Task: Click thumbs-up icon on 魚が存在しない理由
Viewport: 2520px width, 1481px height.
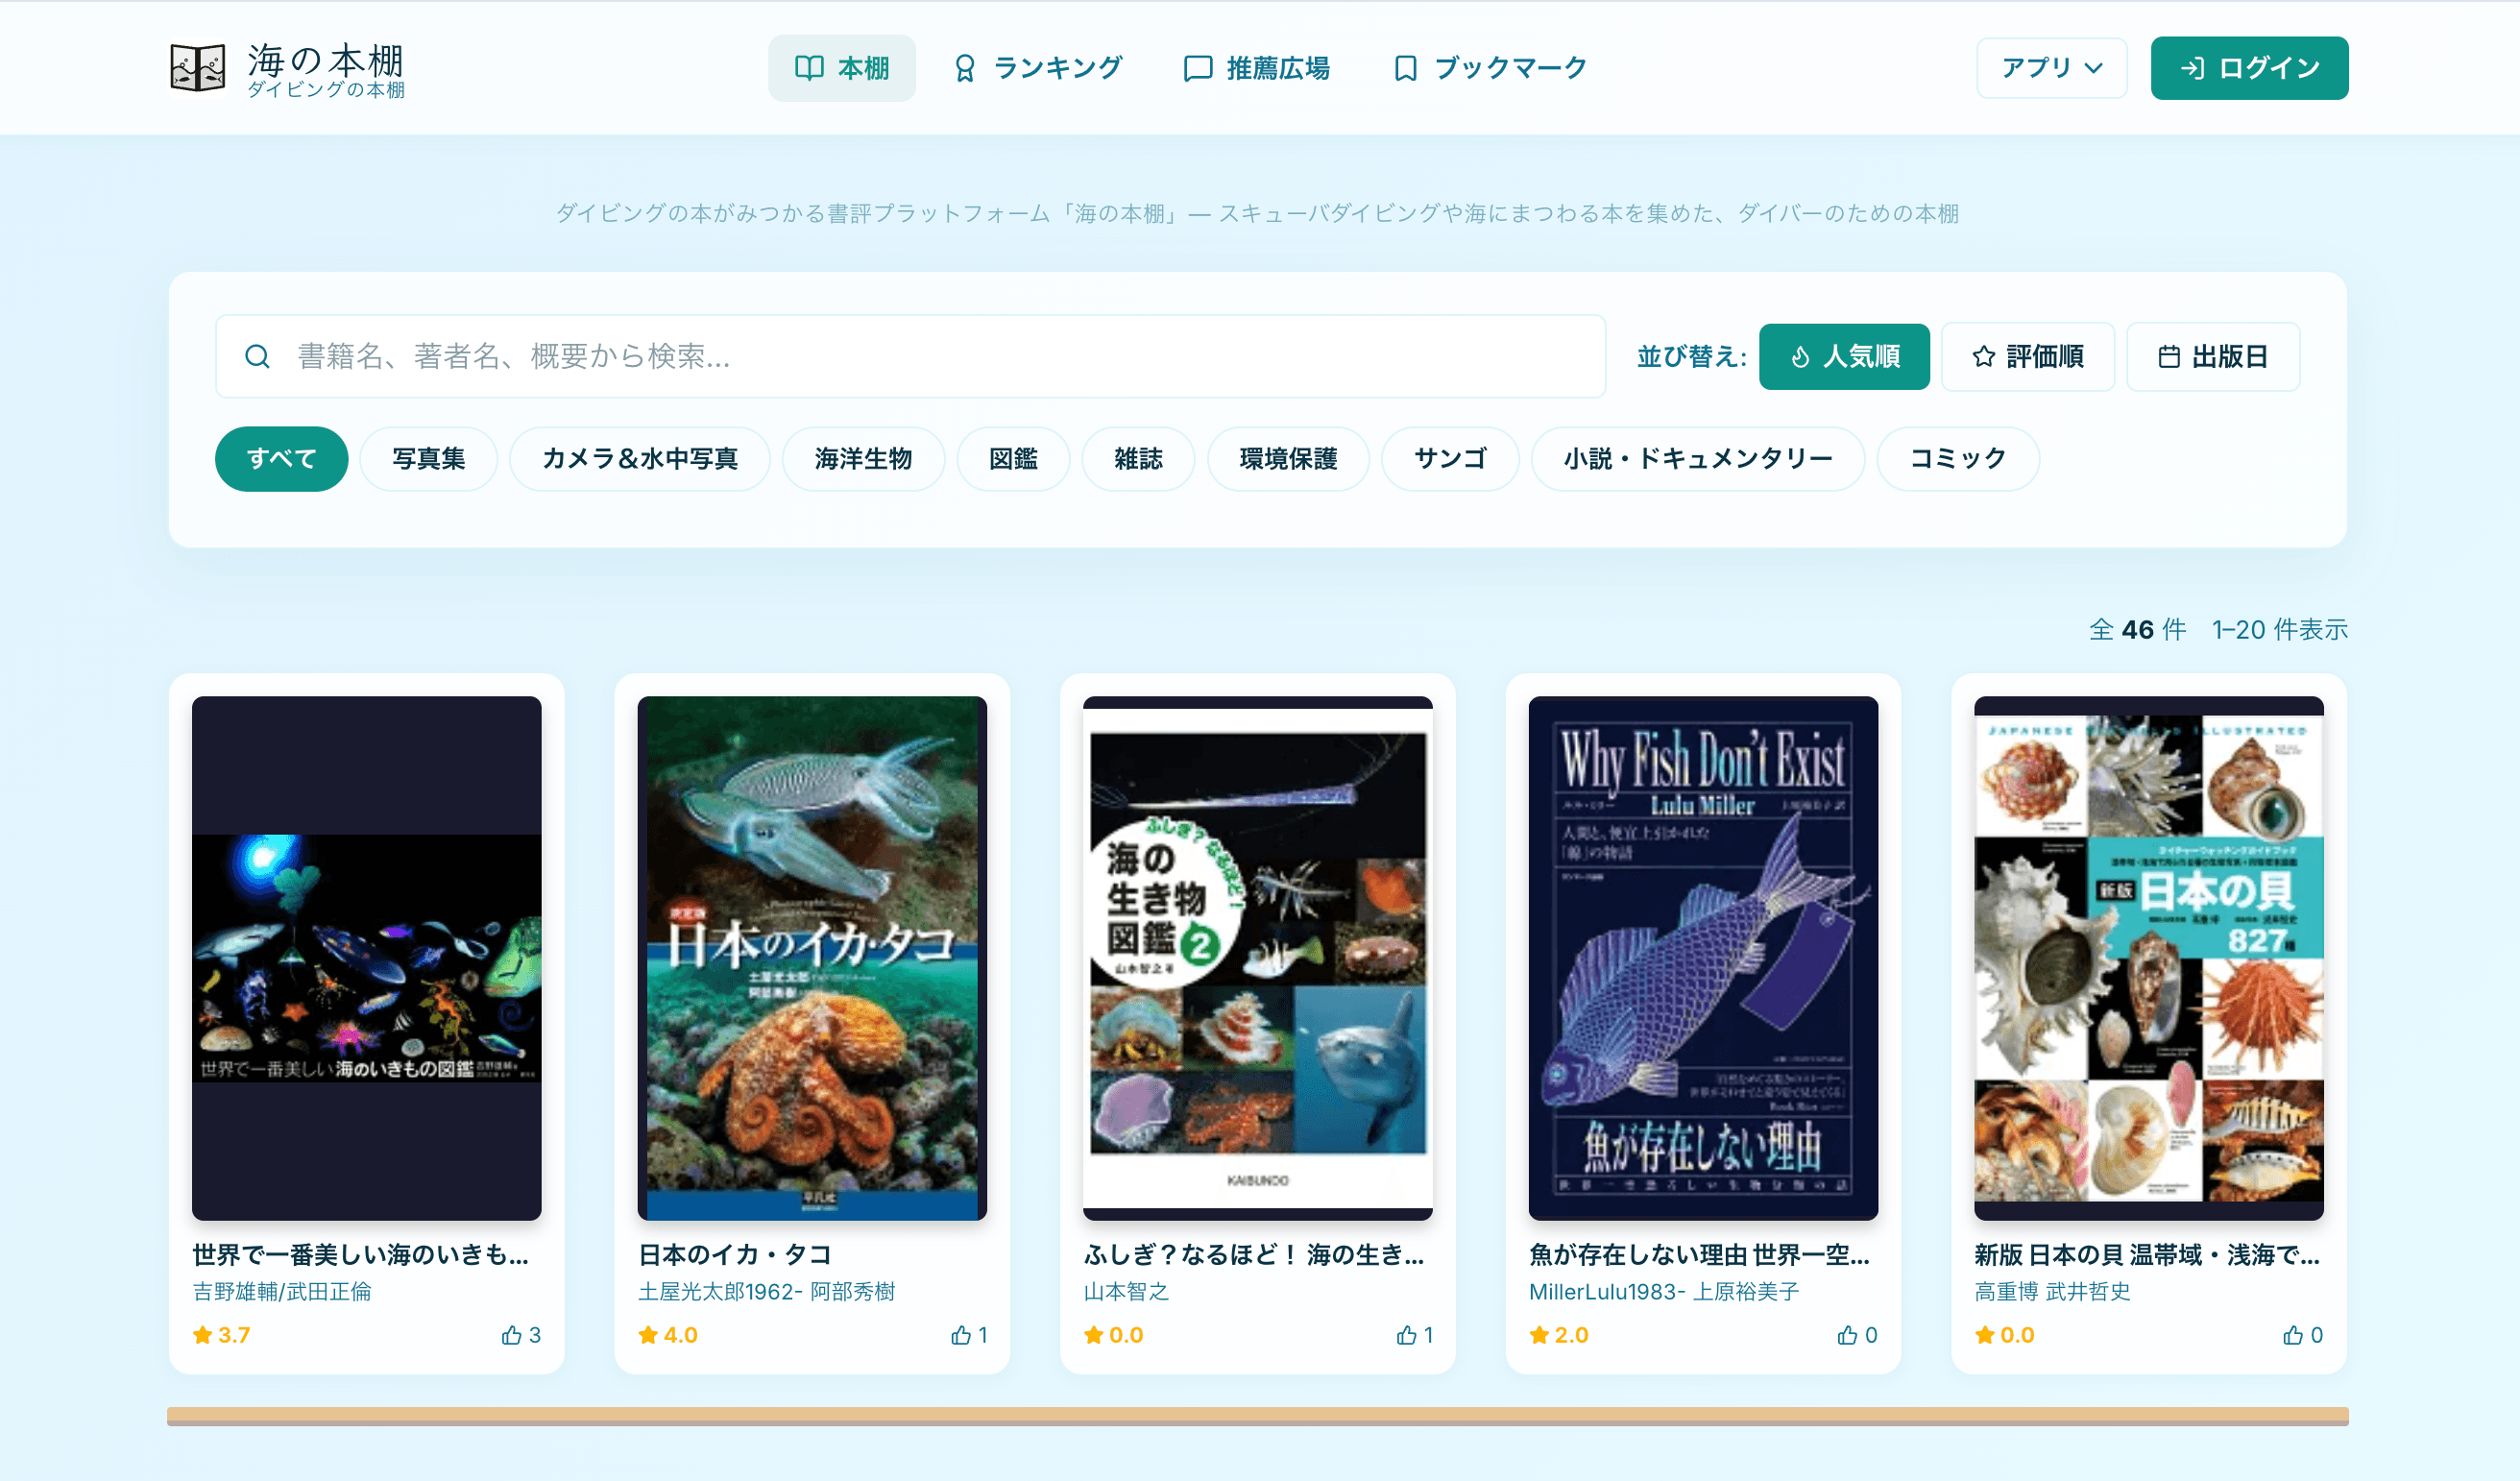Action: [1847, 1335]
